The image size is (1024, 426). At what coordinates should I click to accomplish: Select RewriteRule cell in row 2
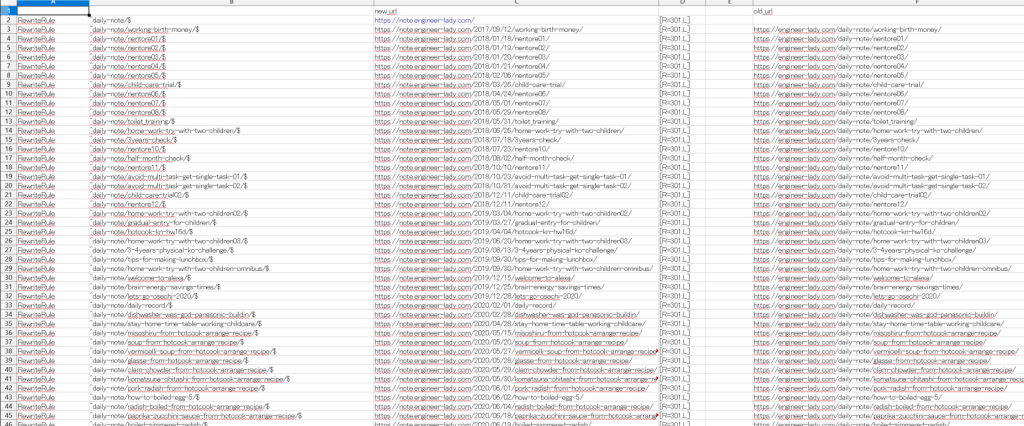tap(53, 20)
